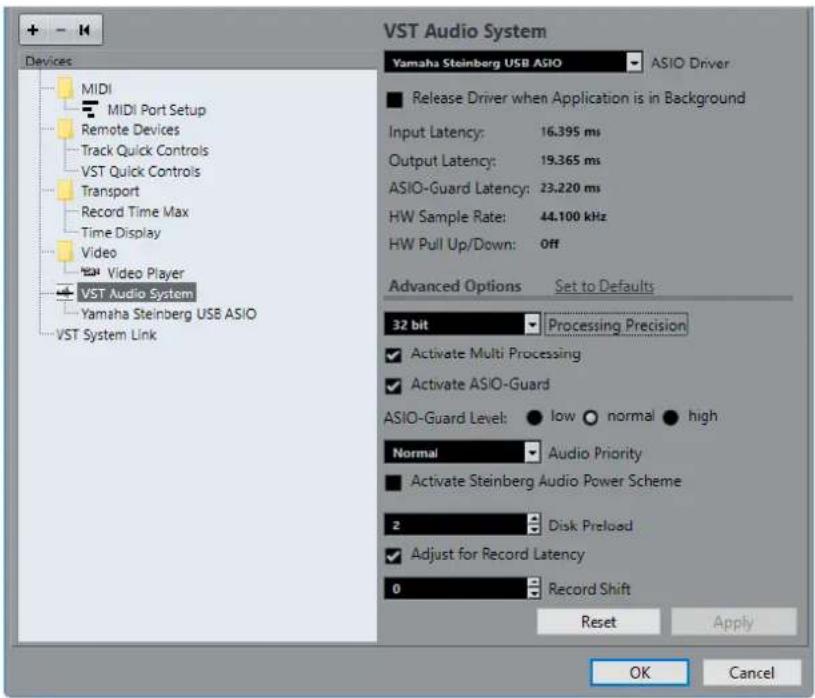Screen dimensions: 815x698
Task: Toggle Release Driver when in Background
Action: coord(395,99)
